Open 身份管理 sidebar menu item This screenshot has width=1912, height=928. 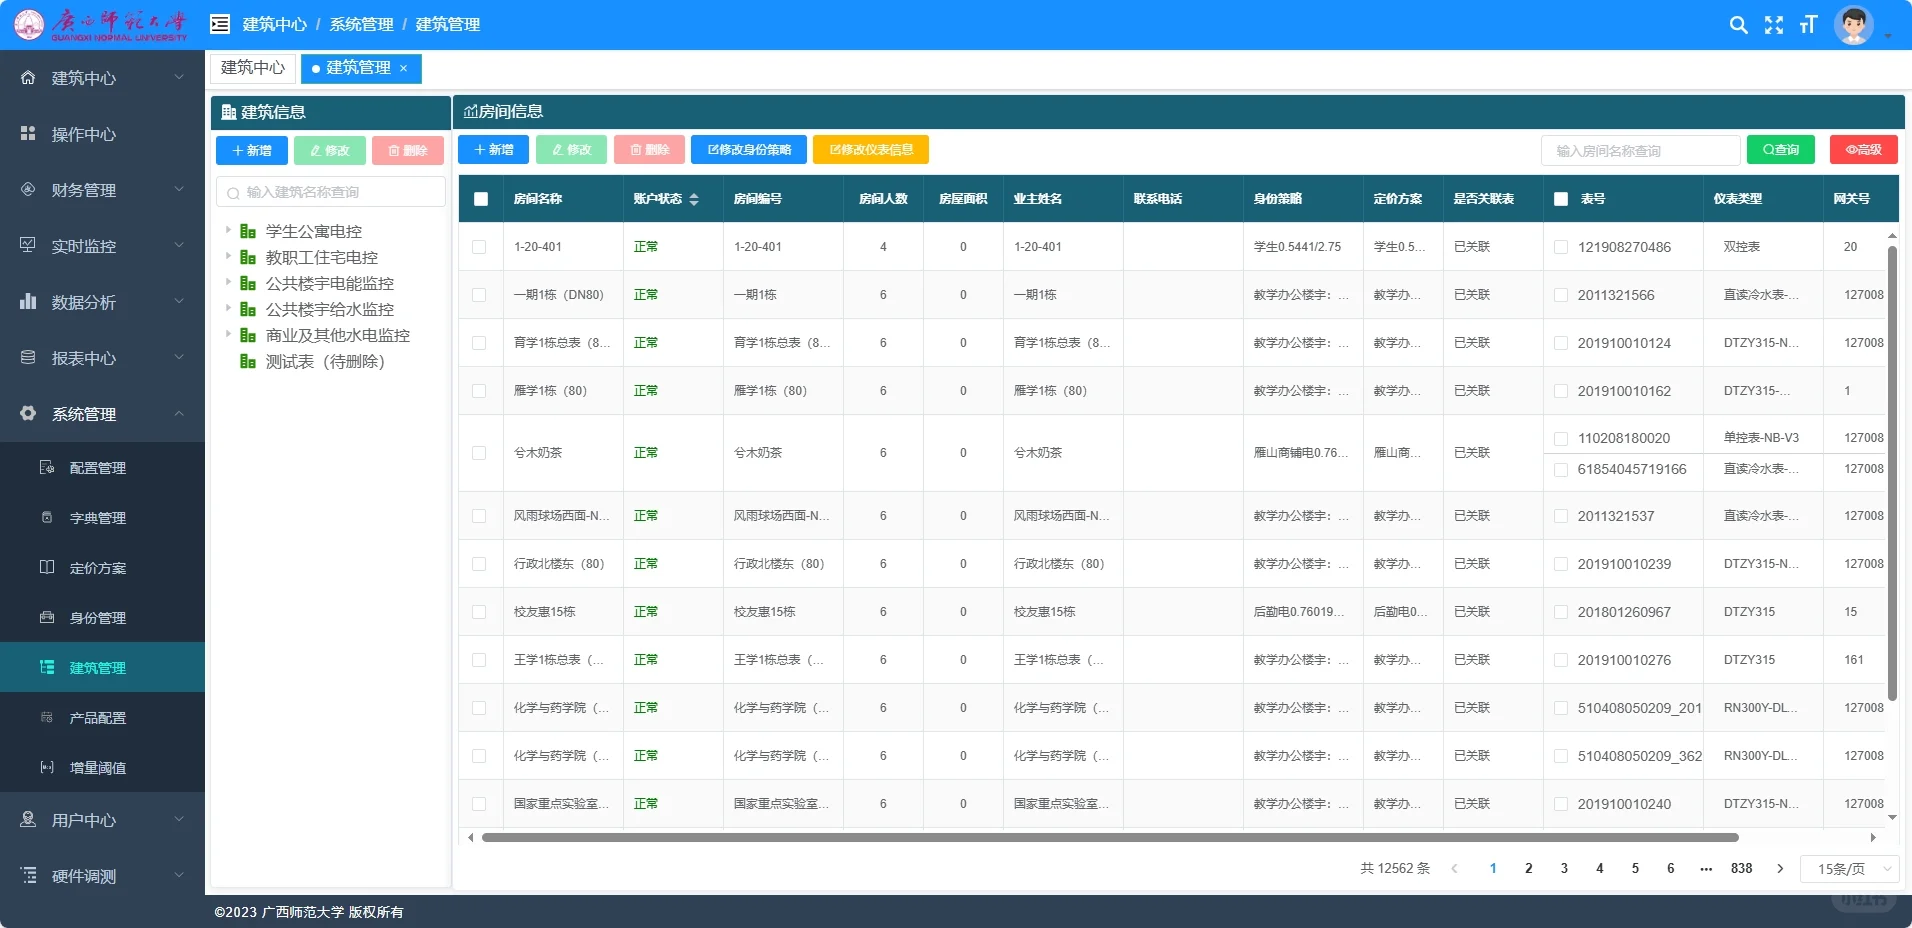point(102,617)
